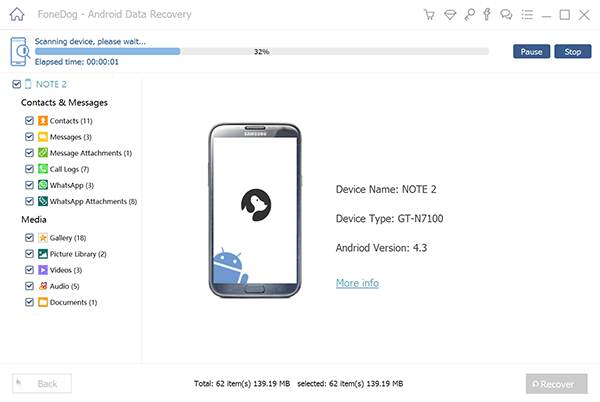600x402 pixels.
Task: Click the Elapsed time text
Action: (x=77, y=62)
